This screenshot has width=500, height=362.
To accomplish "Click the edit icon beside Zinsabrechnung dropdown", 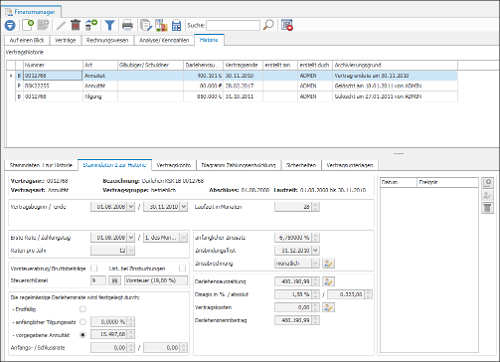I will [x=328, y=263].
